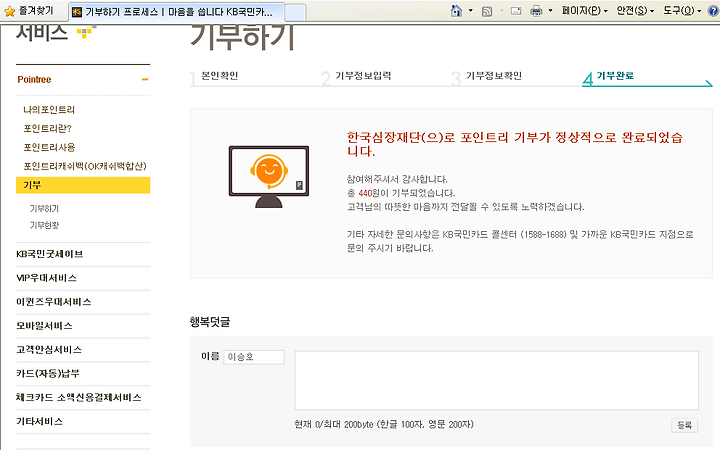Open the Favorites star button
The width and height of the screenshot is (720, 450).
(28, 11)
